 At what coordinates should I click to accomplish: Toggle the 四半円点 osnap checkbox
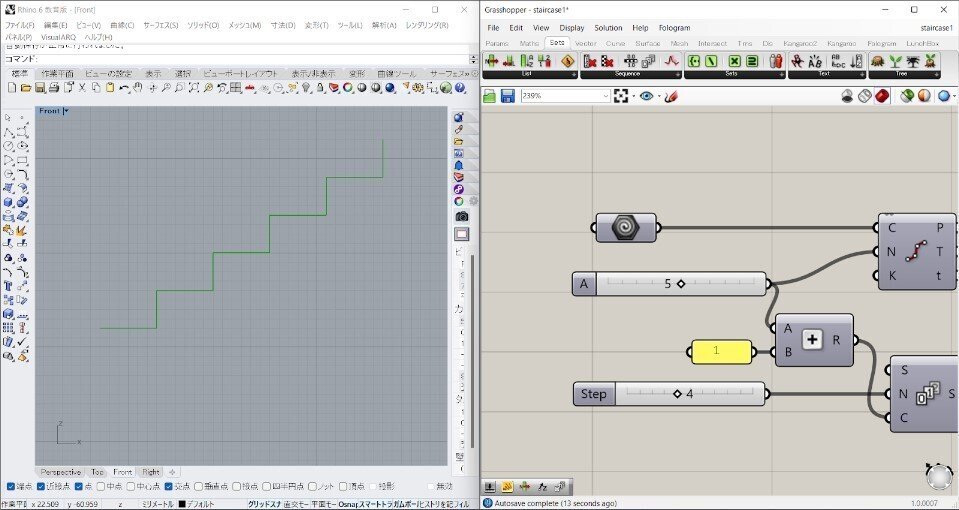267,487
